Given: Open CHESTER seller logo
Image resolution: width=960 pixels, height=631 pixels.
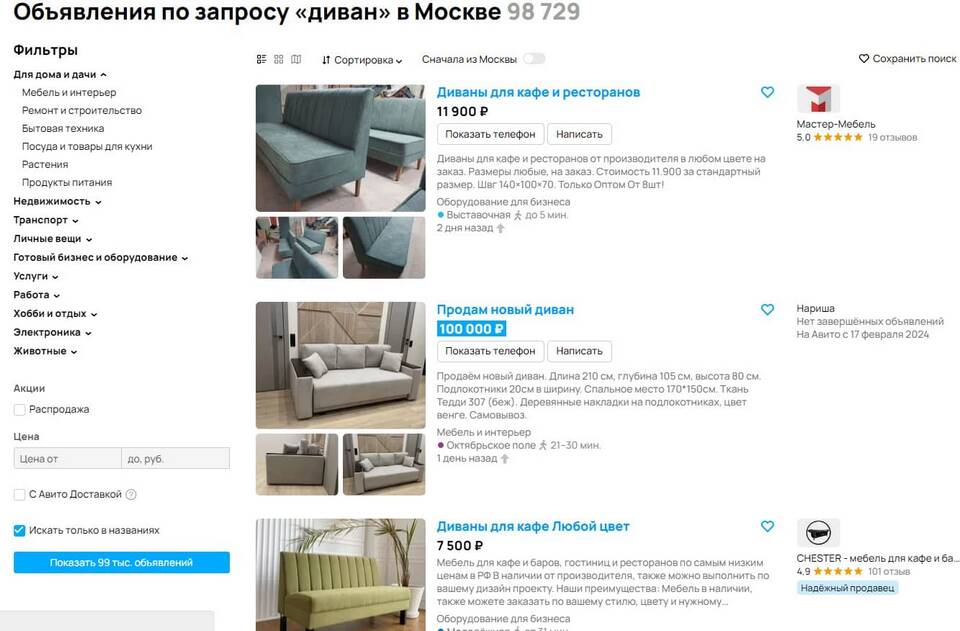Looking at the screenshot, I should [x=818, y=533].
